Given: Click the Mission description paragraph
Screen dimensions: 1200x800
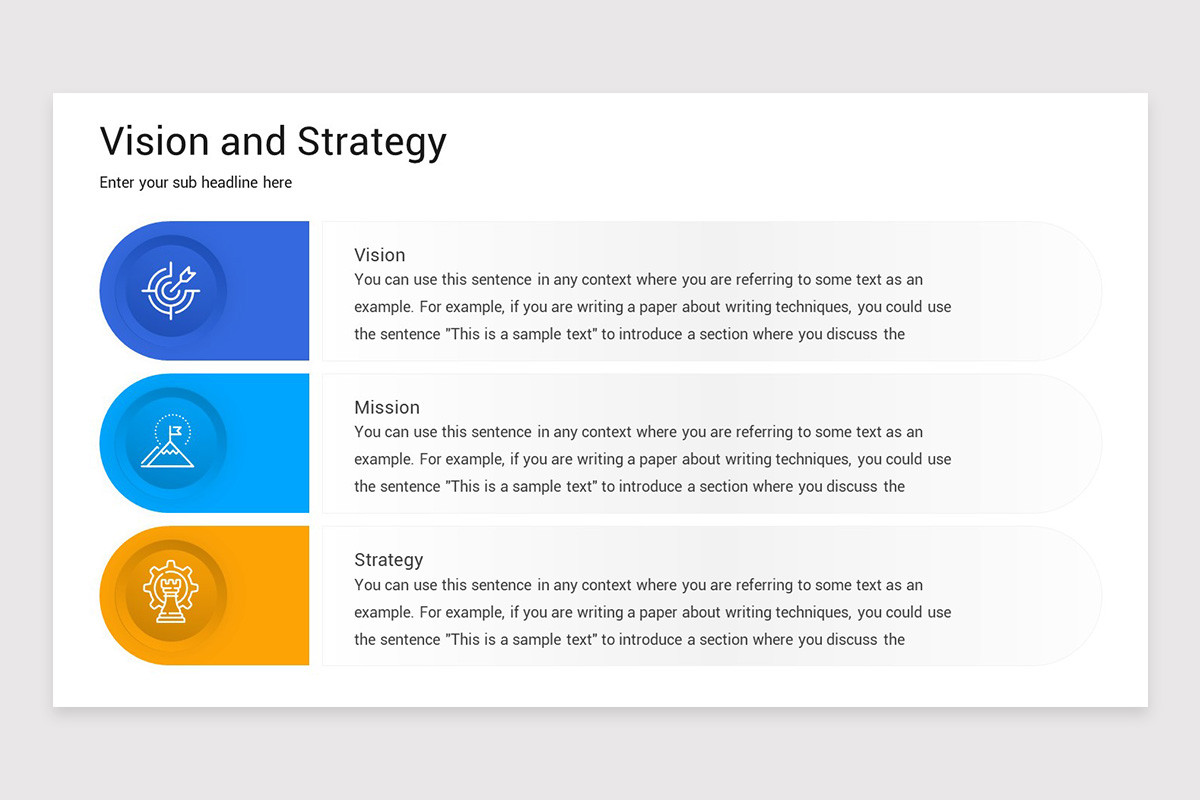Looking at the screenshot, I should tap(653, 459).
